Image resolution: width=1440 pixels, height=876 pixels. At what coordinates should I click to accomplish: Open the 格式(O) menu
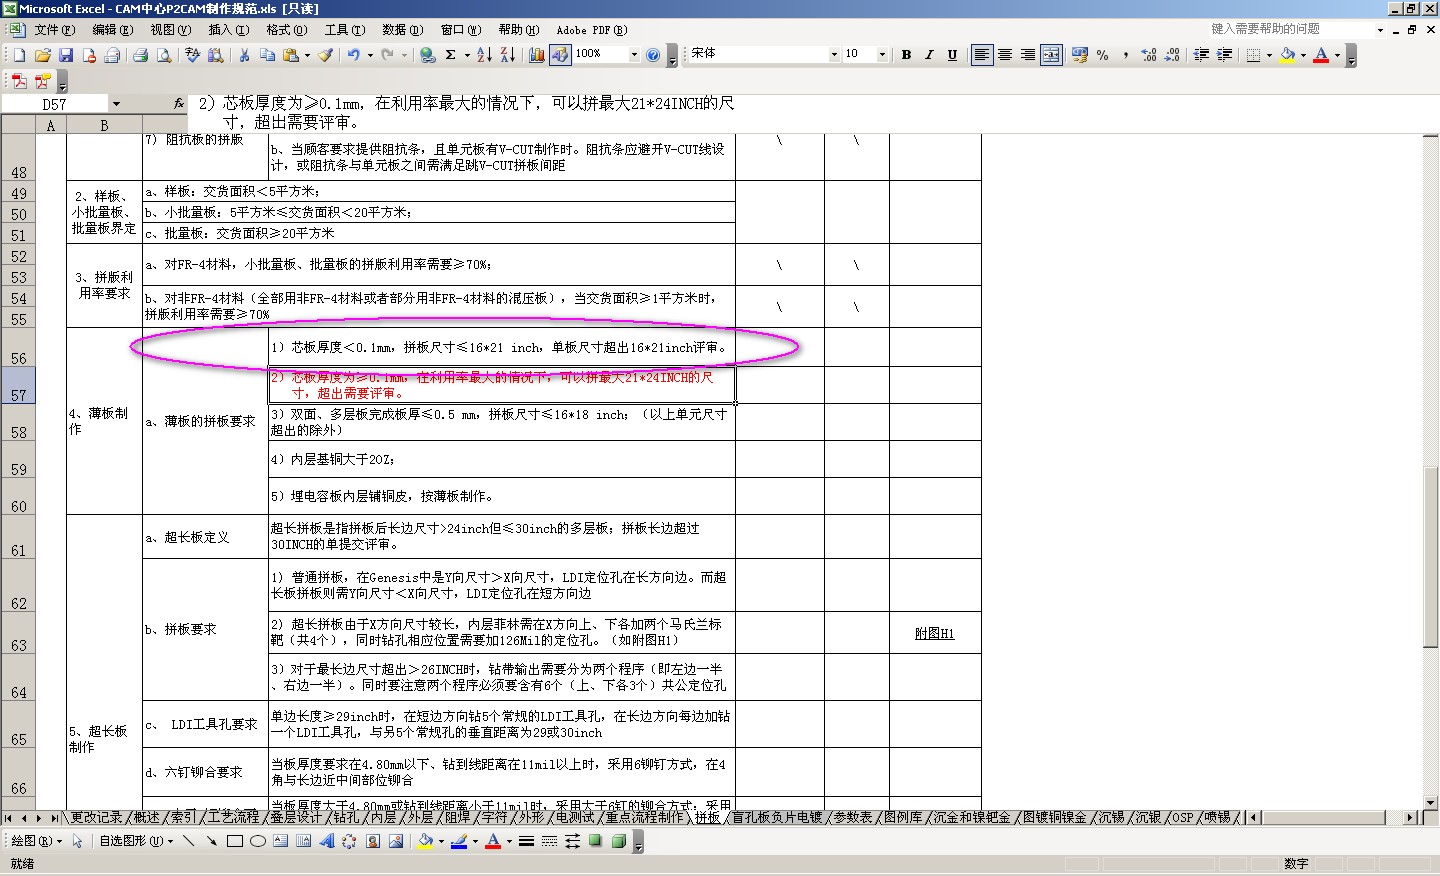coord(285,30)
